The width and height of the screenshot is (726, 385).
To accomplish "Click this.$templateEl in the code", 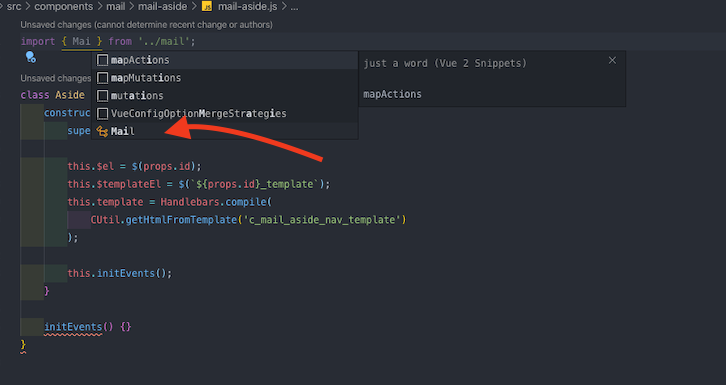I will (114, 184).
